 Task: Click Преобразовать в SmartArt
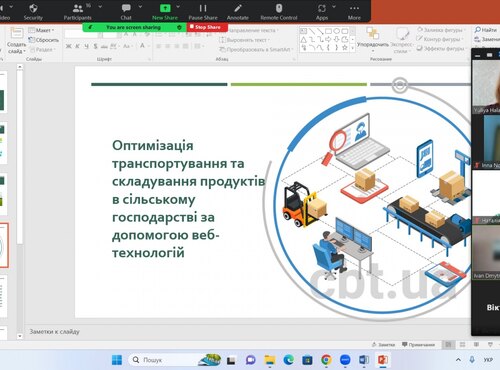(256, 49)
